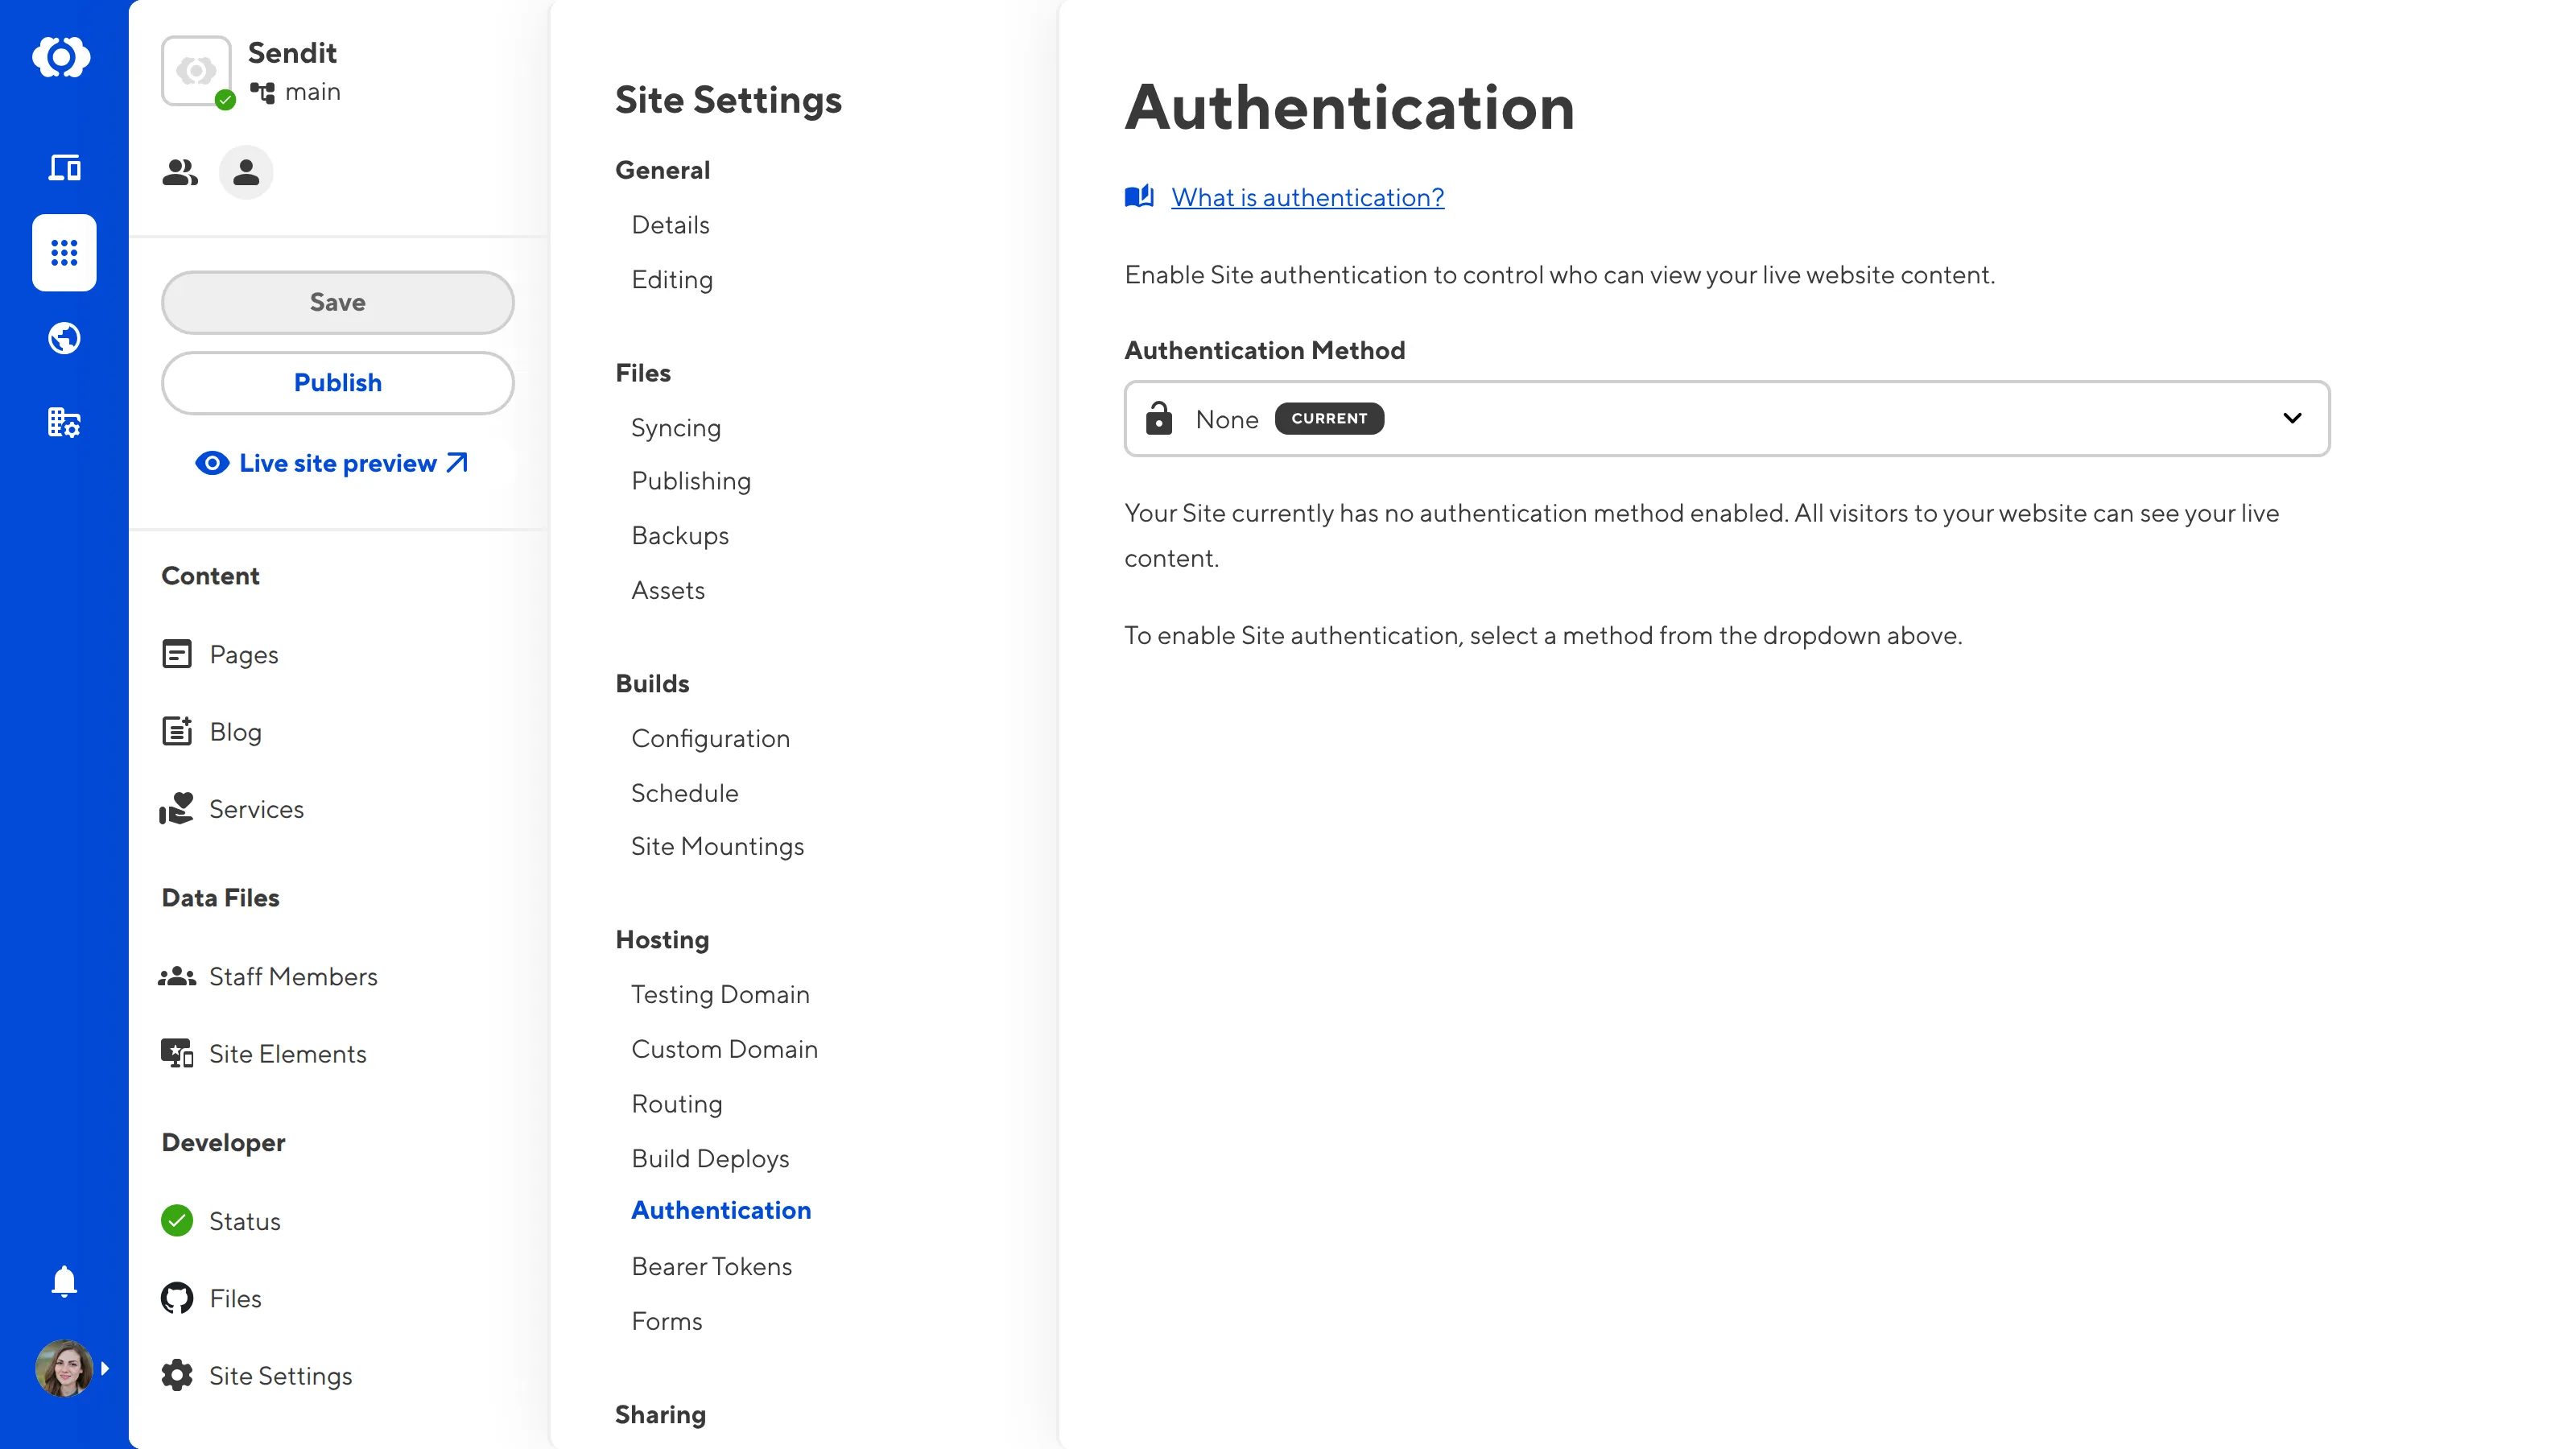Open the 'What is authentication?' link

1307,197
